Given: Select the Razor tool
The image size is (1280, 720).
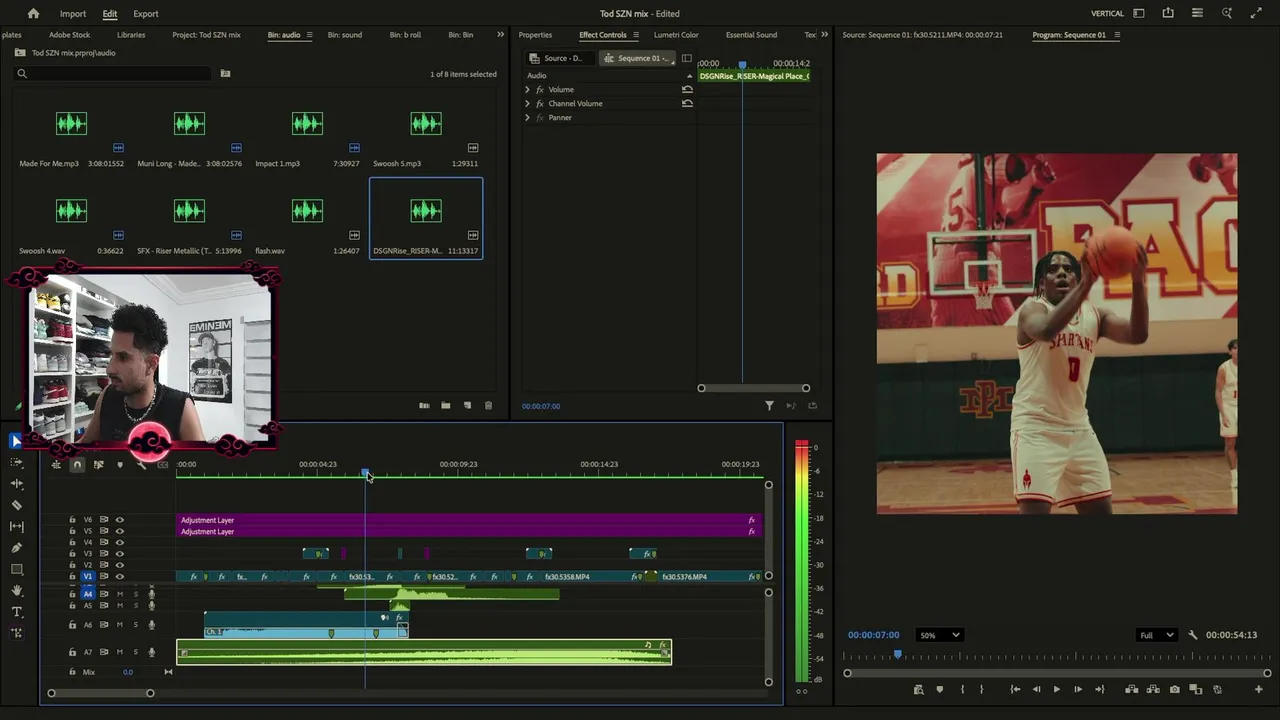Looking at the screenshot, I should (16, 505).
